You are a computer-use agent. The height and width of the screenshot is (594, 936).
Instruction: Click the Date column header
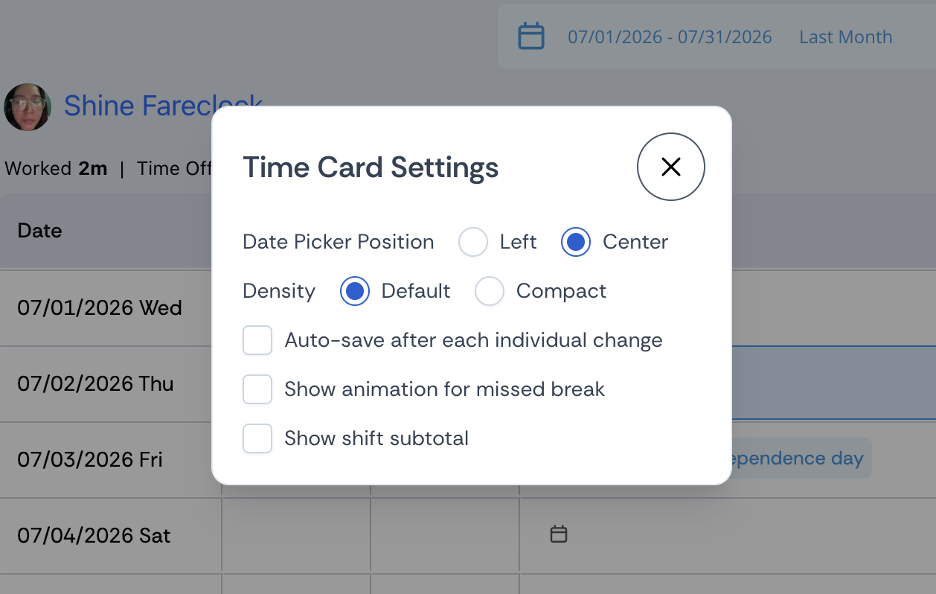point(39,230)
